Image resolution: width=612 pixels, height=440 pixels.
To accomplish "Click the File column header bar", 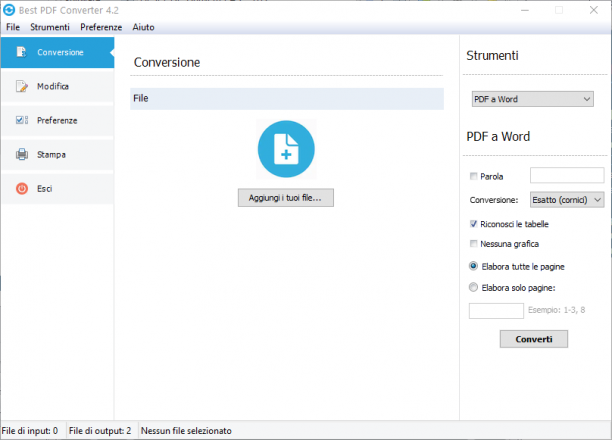I will [x=287, y=98].
